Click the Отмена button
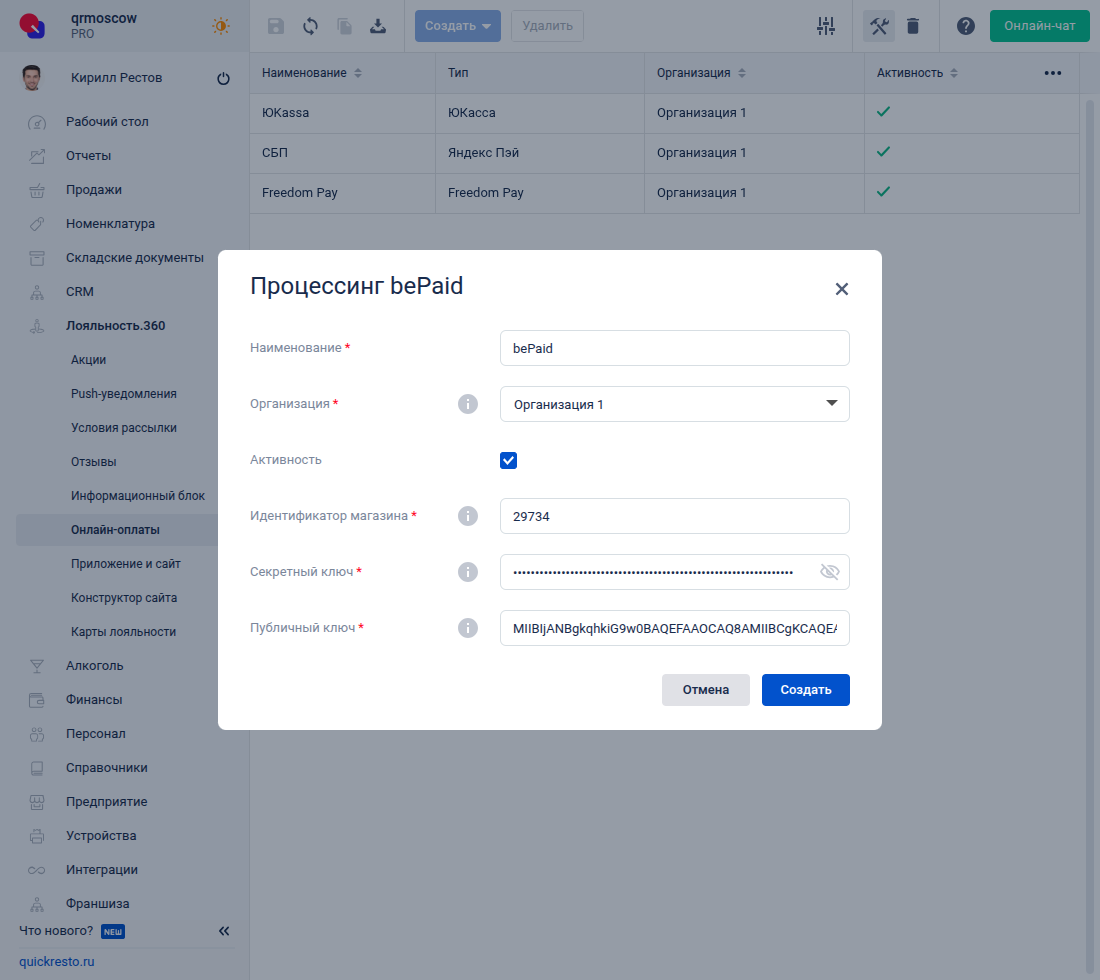Screen dimensions: 1100x980 [x=706, y=690]
